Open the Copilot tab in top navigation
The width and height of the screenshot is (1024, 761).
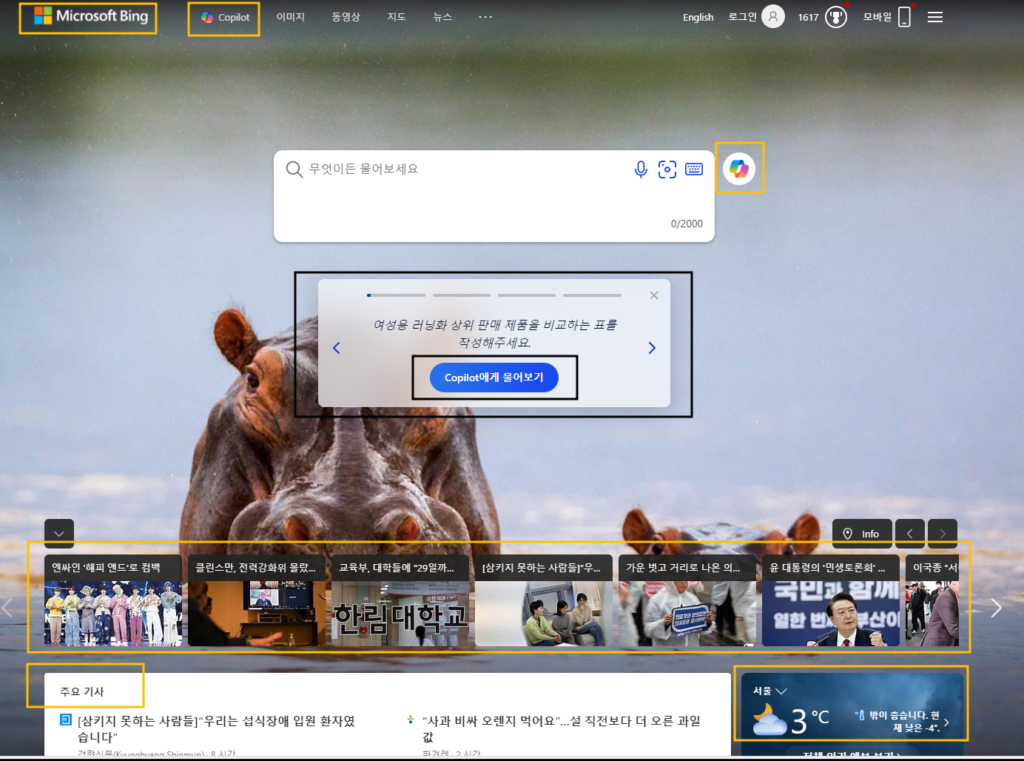225,18
